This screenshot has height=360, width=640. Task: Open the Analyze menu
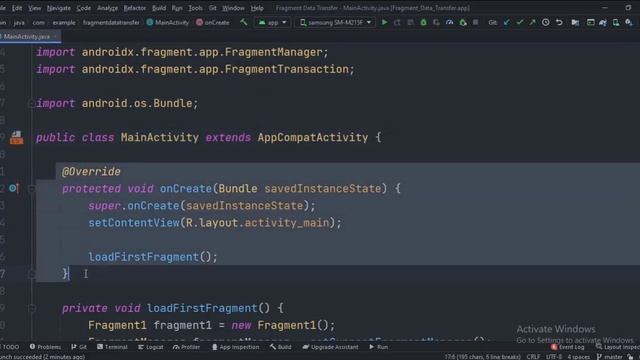point(107,8)
